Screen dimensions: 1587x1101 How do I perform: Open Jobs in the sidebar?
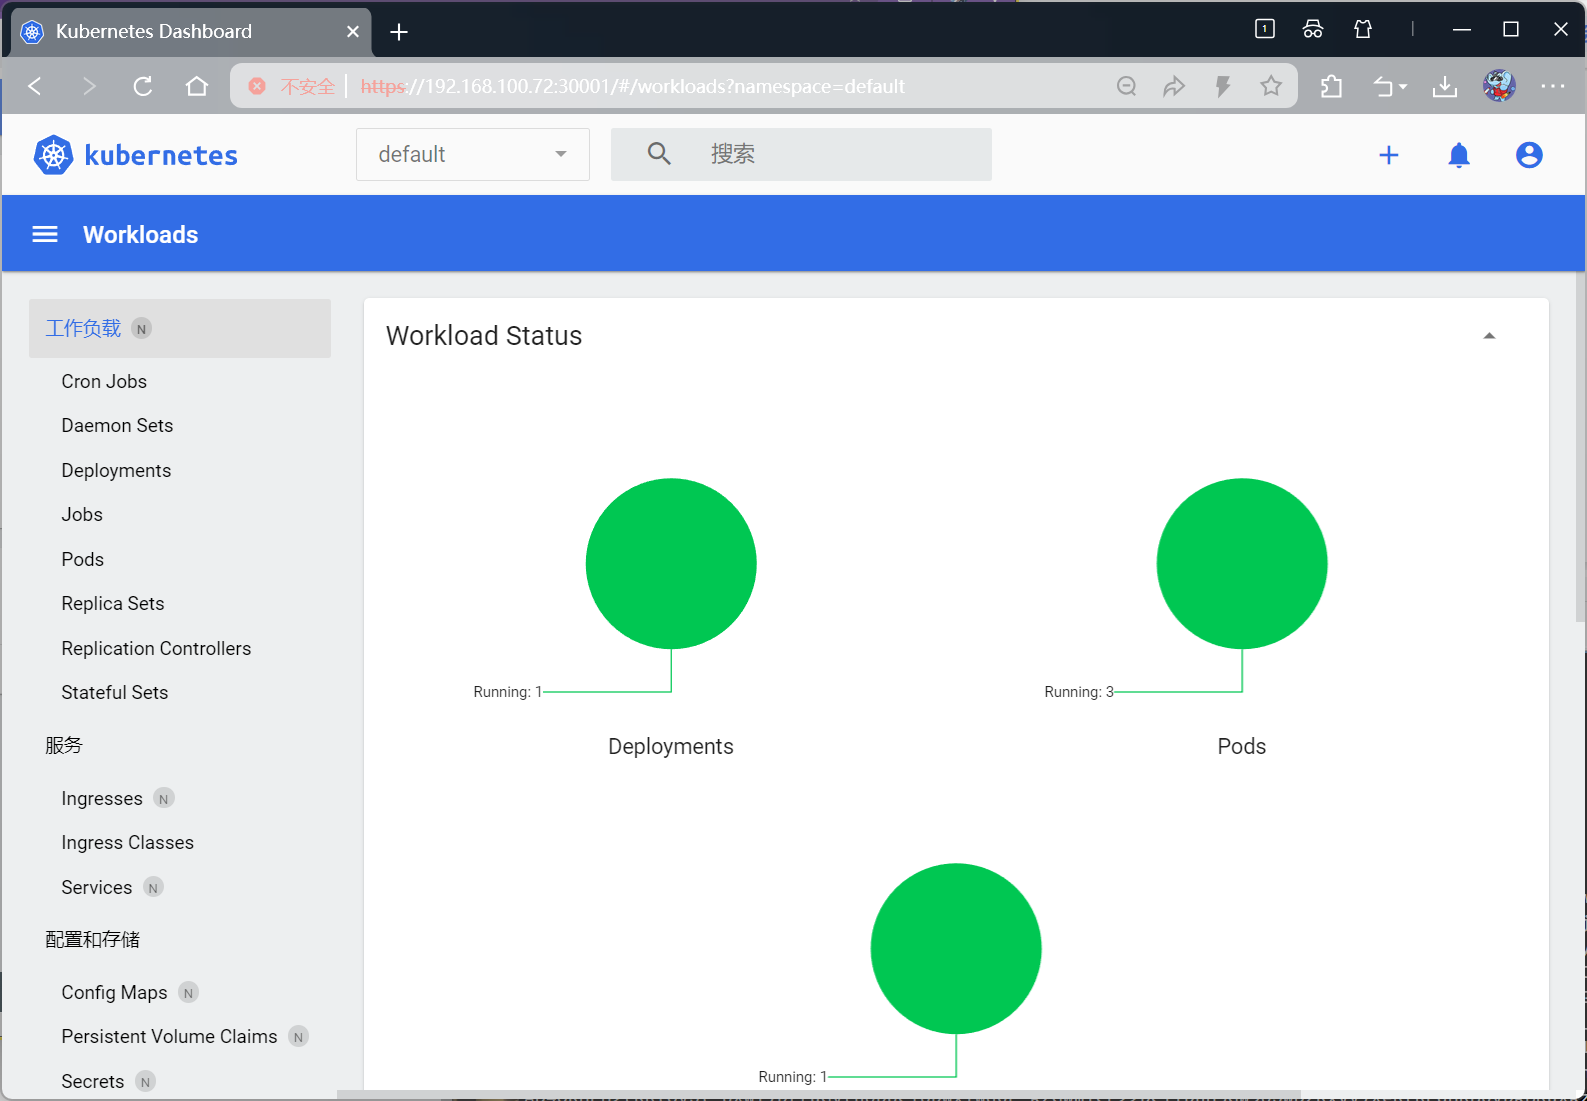pos(82,514)
